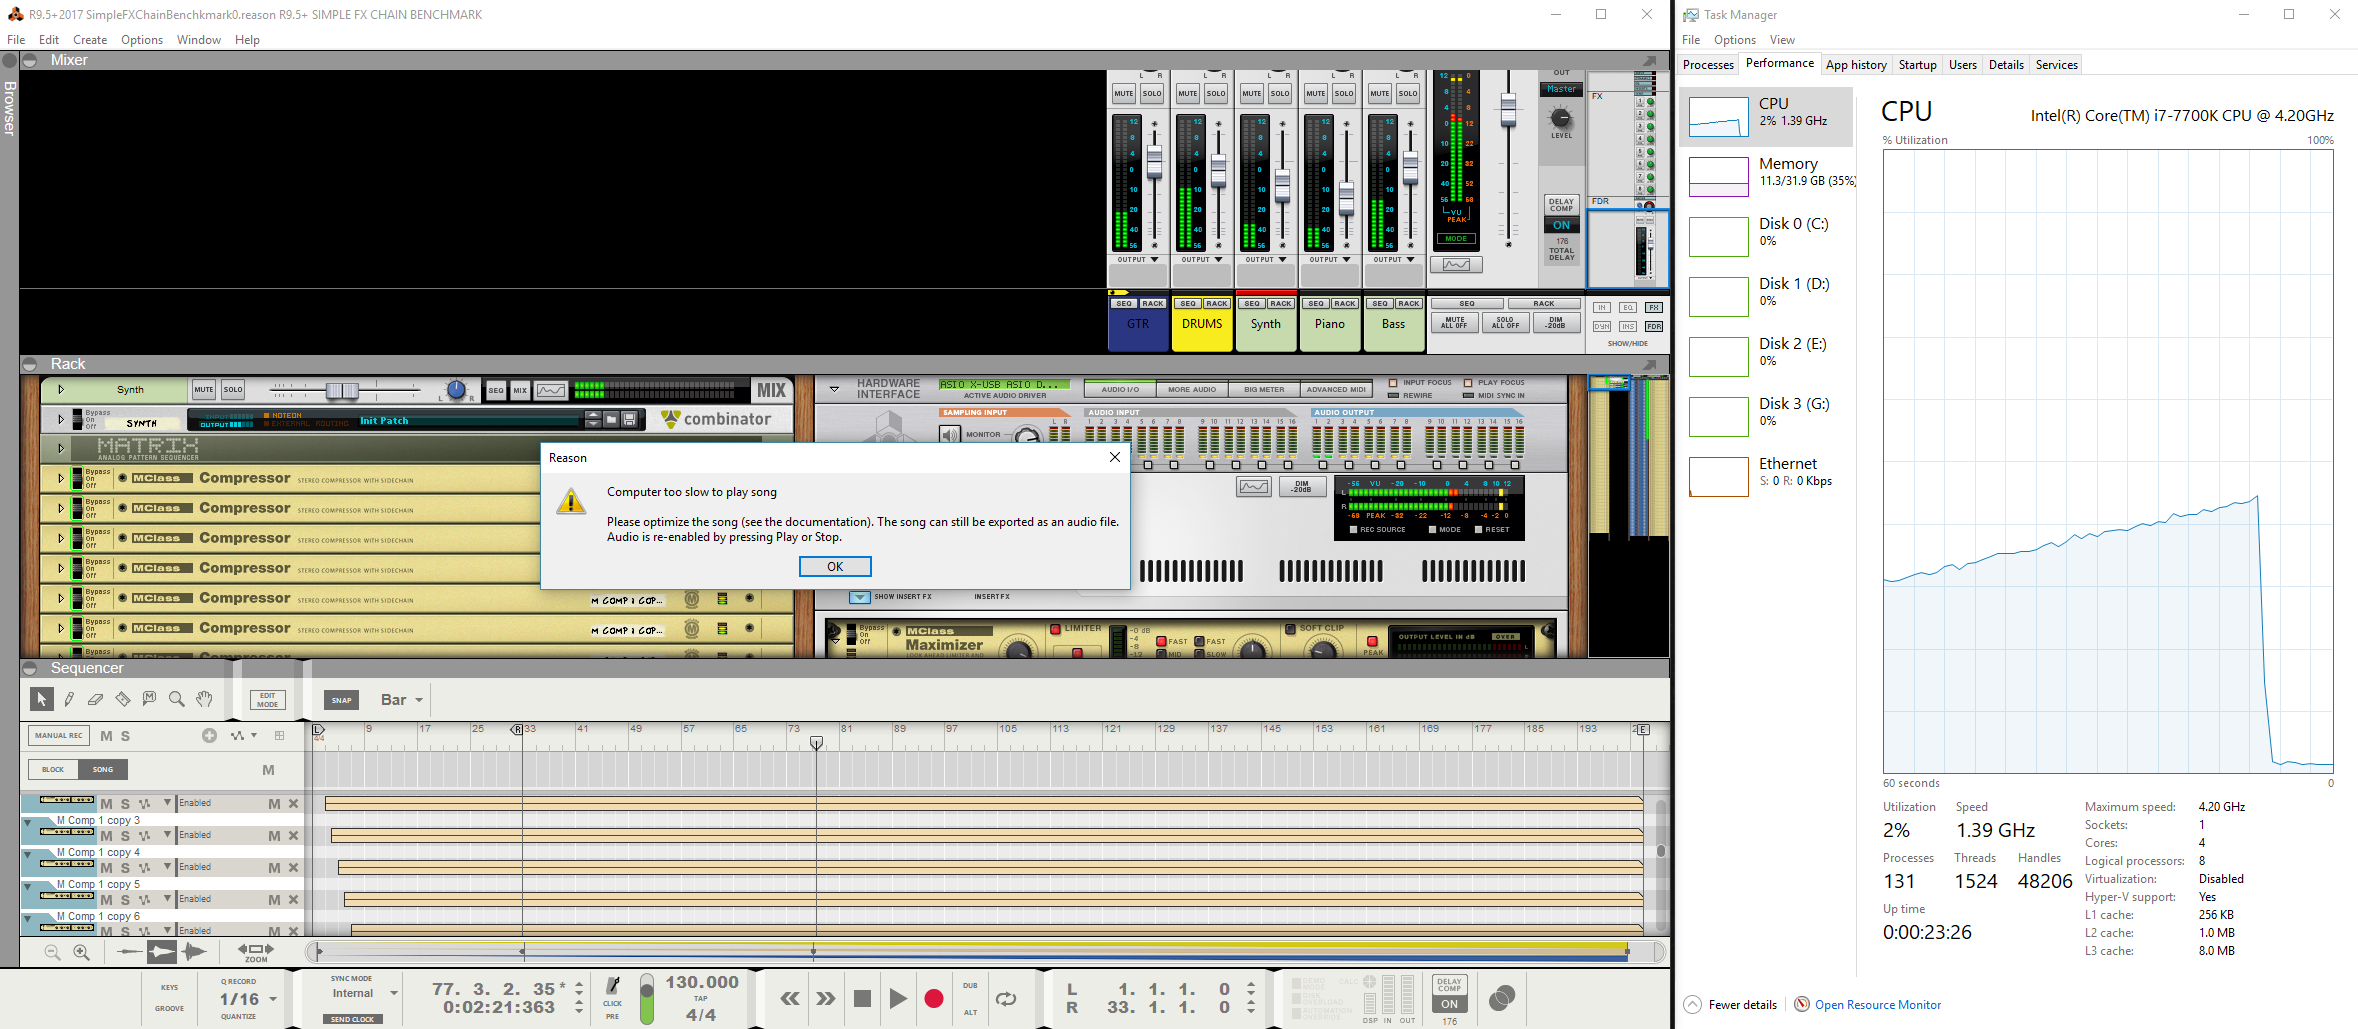The height and width of the screenshot is (1029, 2358).
Task: Click the Fast Forward transport button
Action: pos(825,998)
